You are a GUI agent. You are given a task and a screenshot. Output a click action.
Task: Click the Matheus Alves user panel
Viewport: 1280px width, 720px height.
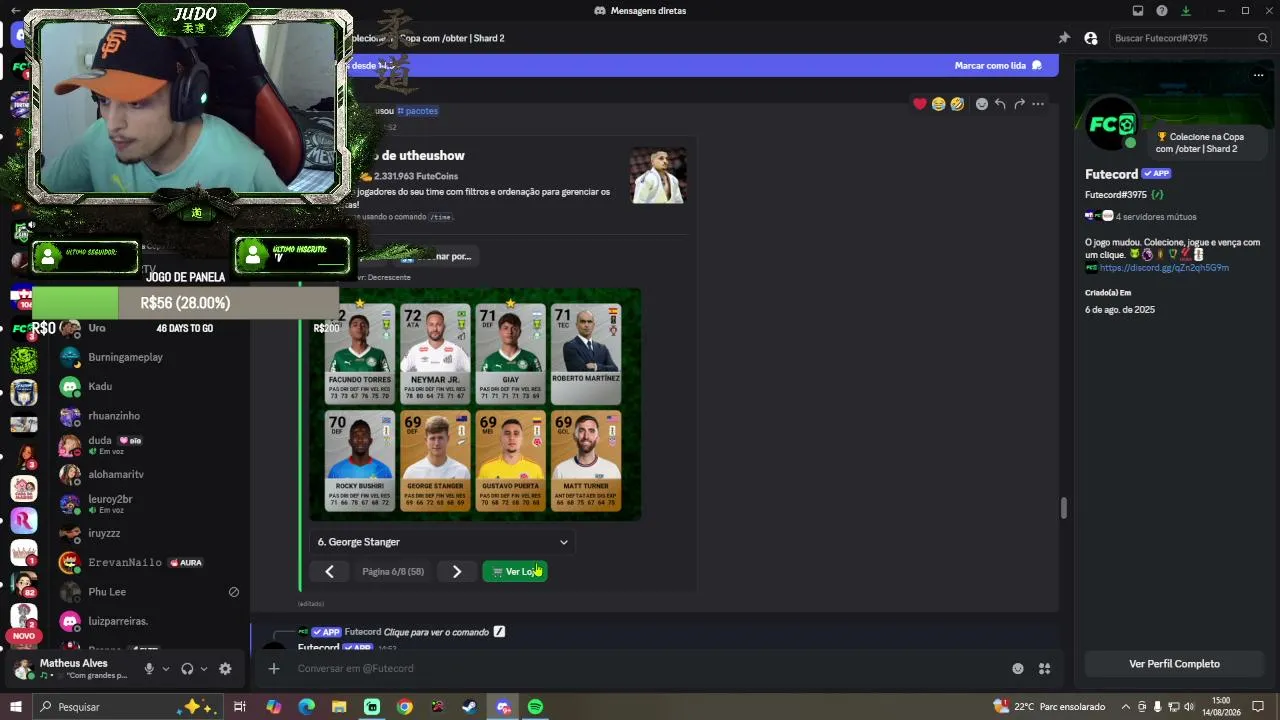(72, 669)
